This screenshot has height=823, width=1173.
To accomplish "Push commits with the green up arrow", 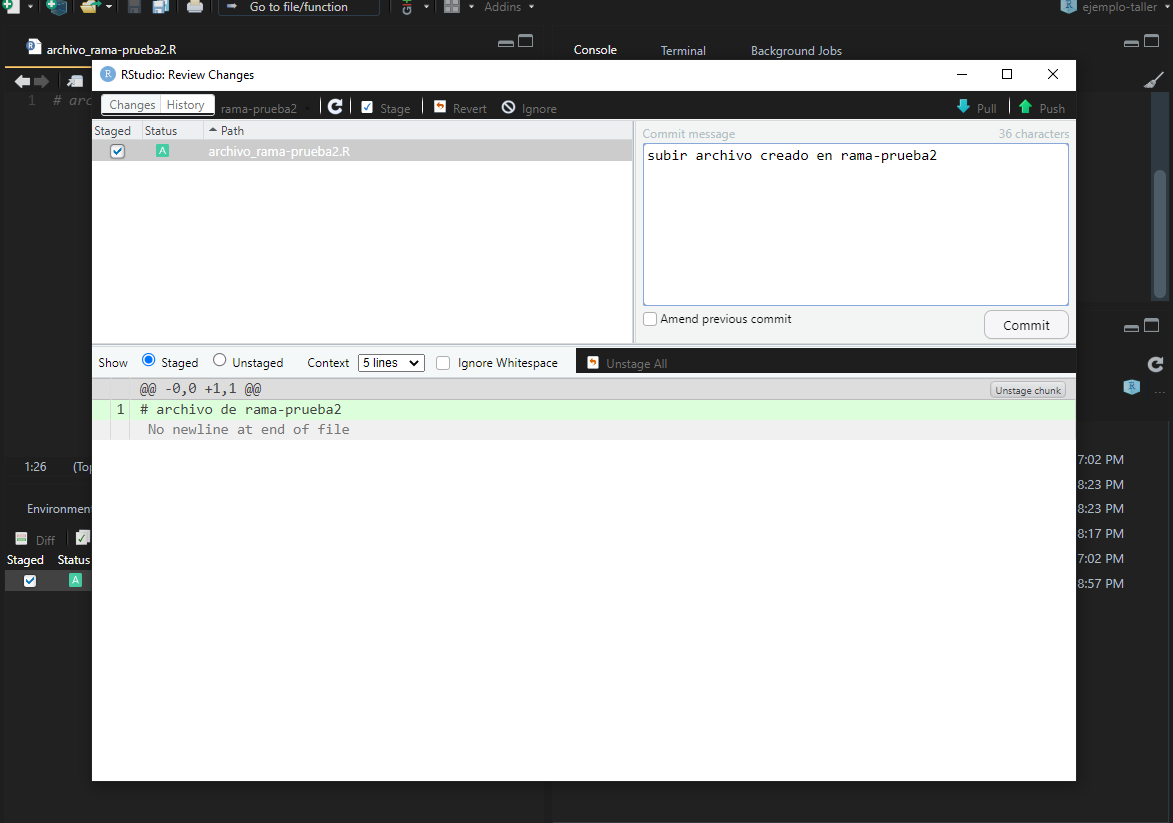I will 1026,106.
